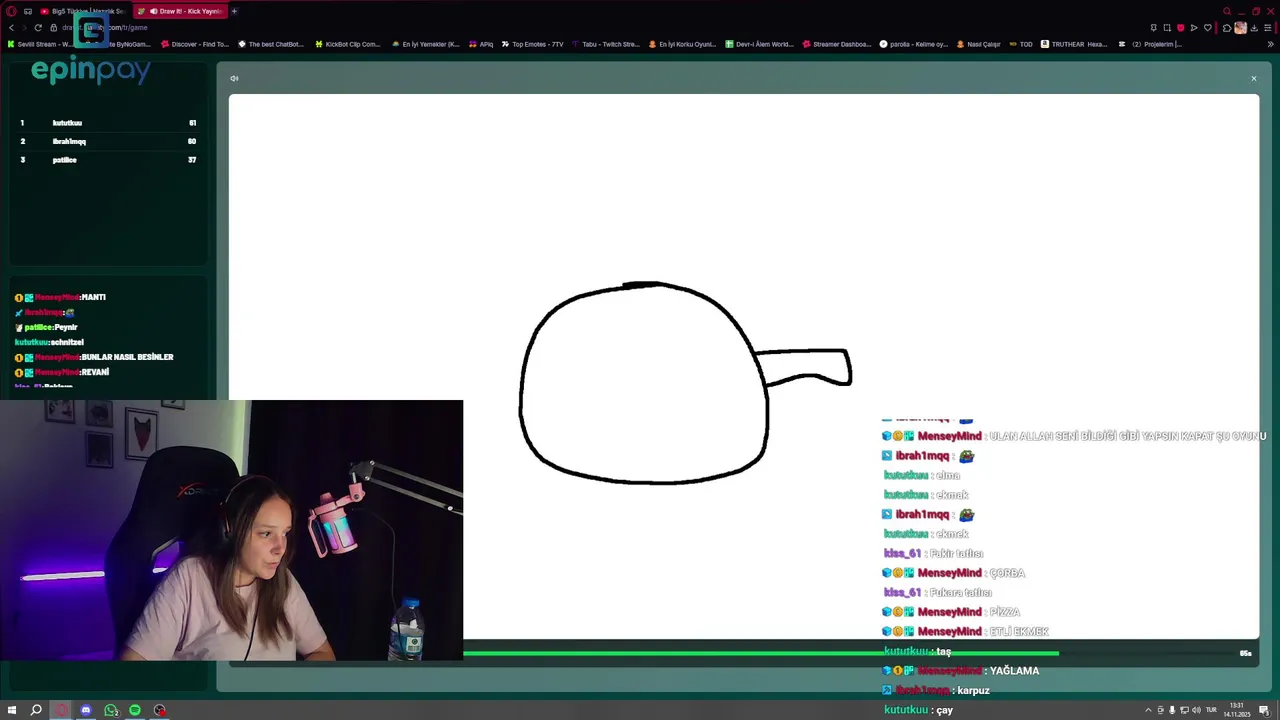The width and height of the screenshot is (1280, 720).
Task: Click MenseyMind ÇORBA chat message
Action: click(953, 573)
